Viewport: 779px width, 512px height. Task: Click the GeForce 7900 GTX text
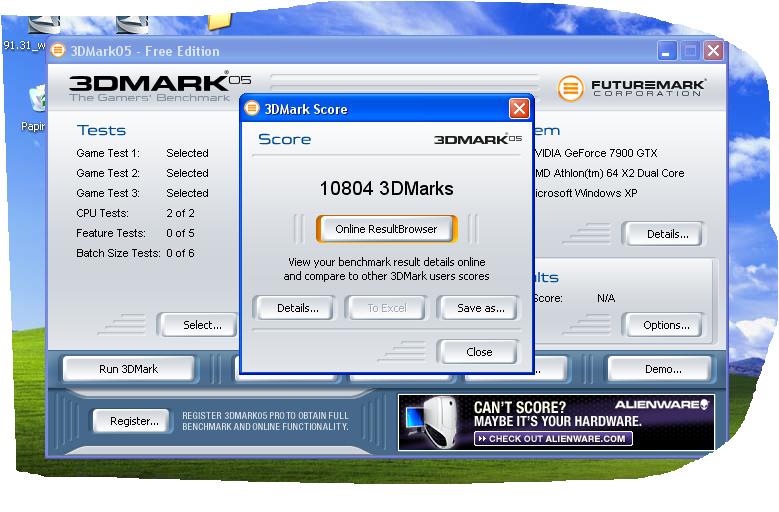coord(596,153)
